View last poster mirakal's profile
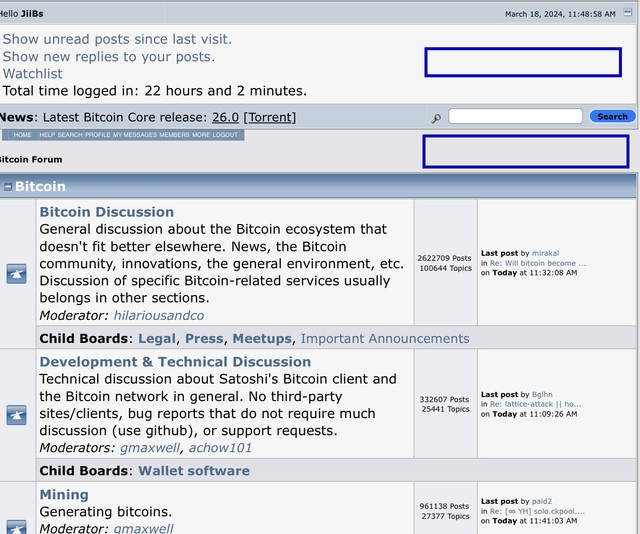The width and height of the screenshot is (640, 534). click(545, 253)
